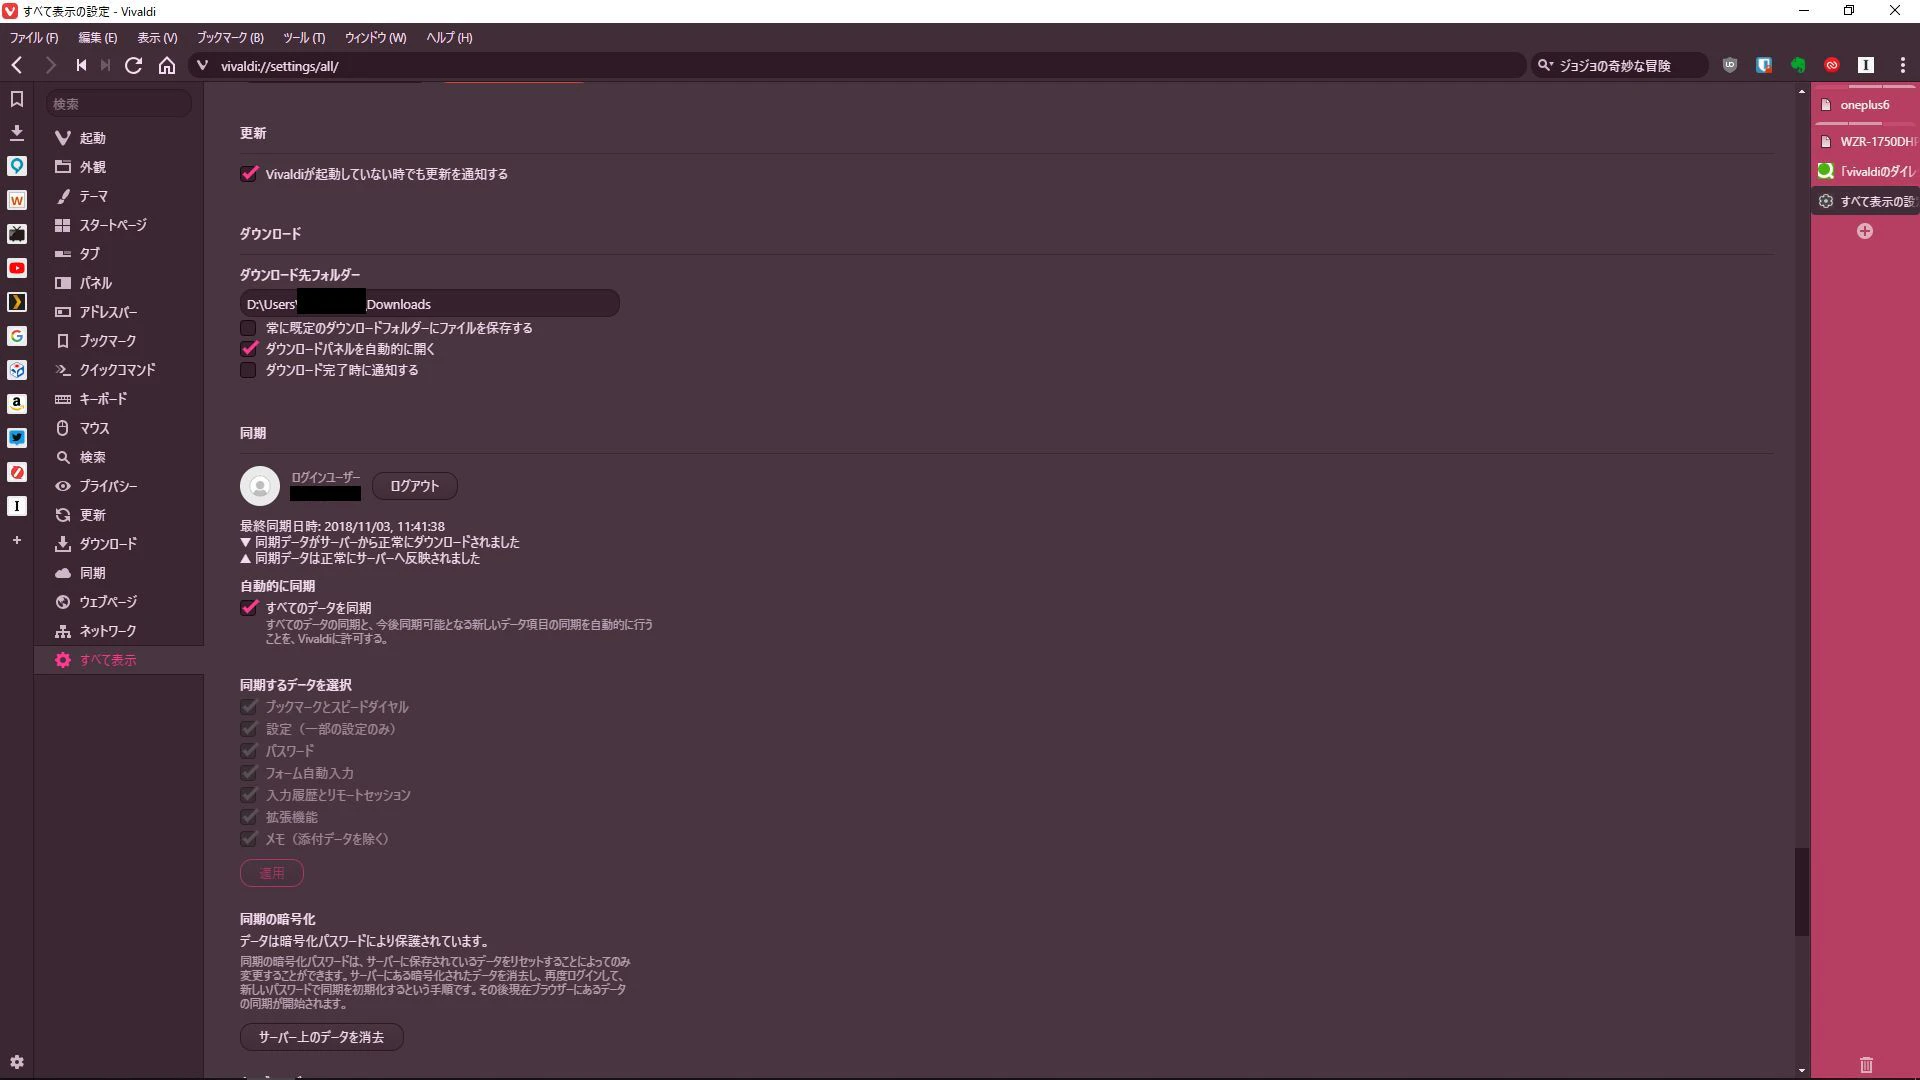Viewport: 1920px width, 1080px height.
Task: Click the 適用 apply button
Action: [x=272, y=873]
